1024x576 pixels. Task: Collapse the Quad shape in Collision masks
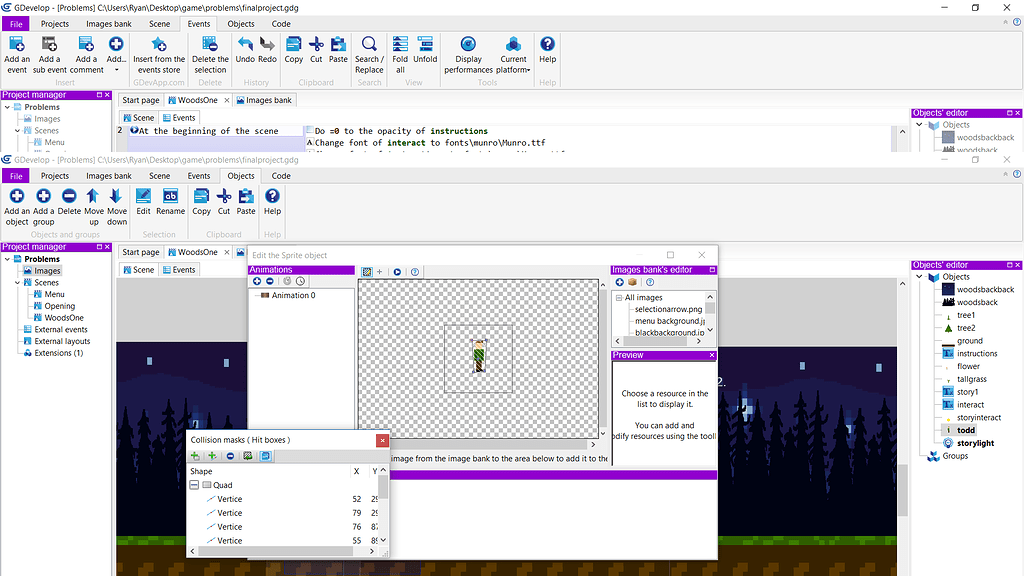193,485
